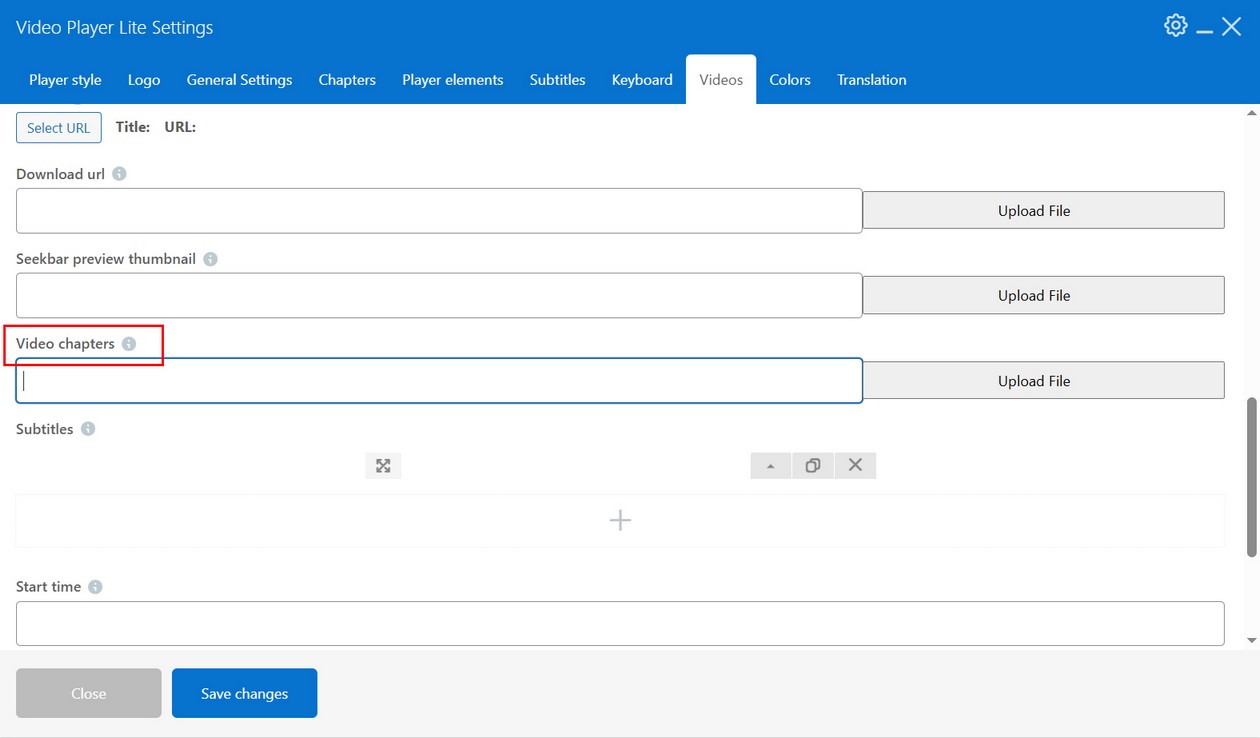1260x738 pixels.
Task: Click Save changes button
Action: click(244, 693)
